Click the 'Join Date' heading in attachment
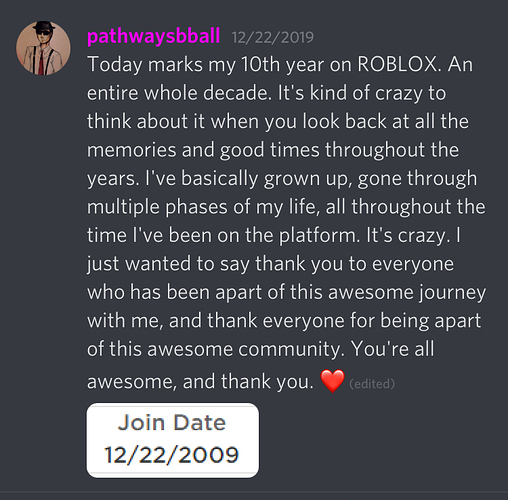 pos(172,423)
